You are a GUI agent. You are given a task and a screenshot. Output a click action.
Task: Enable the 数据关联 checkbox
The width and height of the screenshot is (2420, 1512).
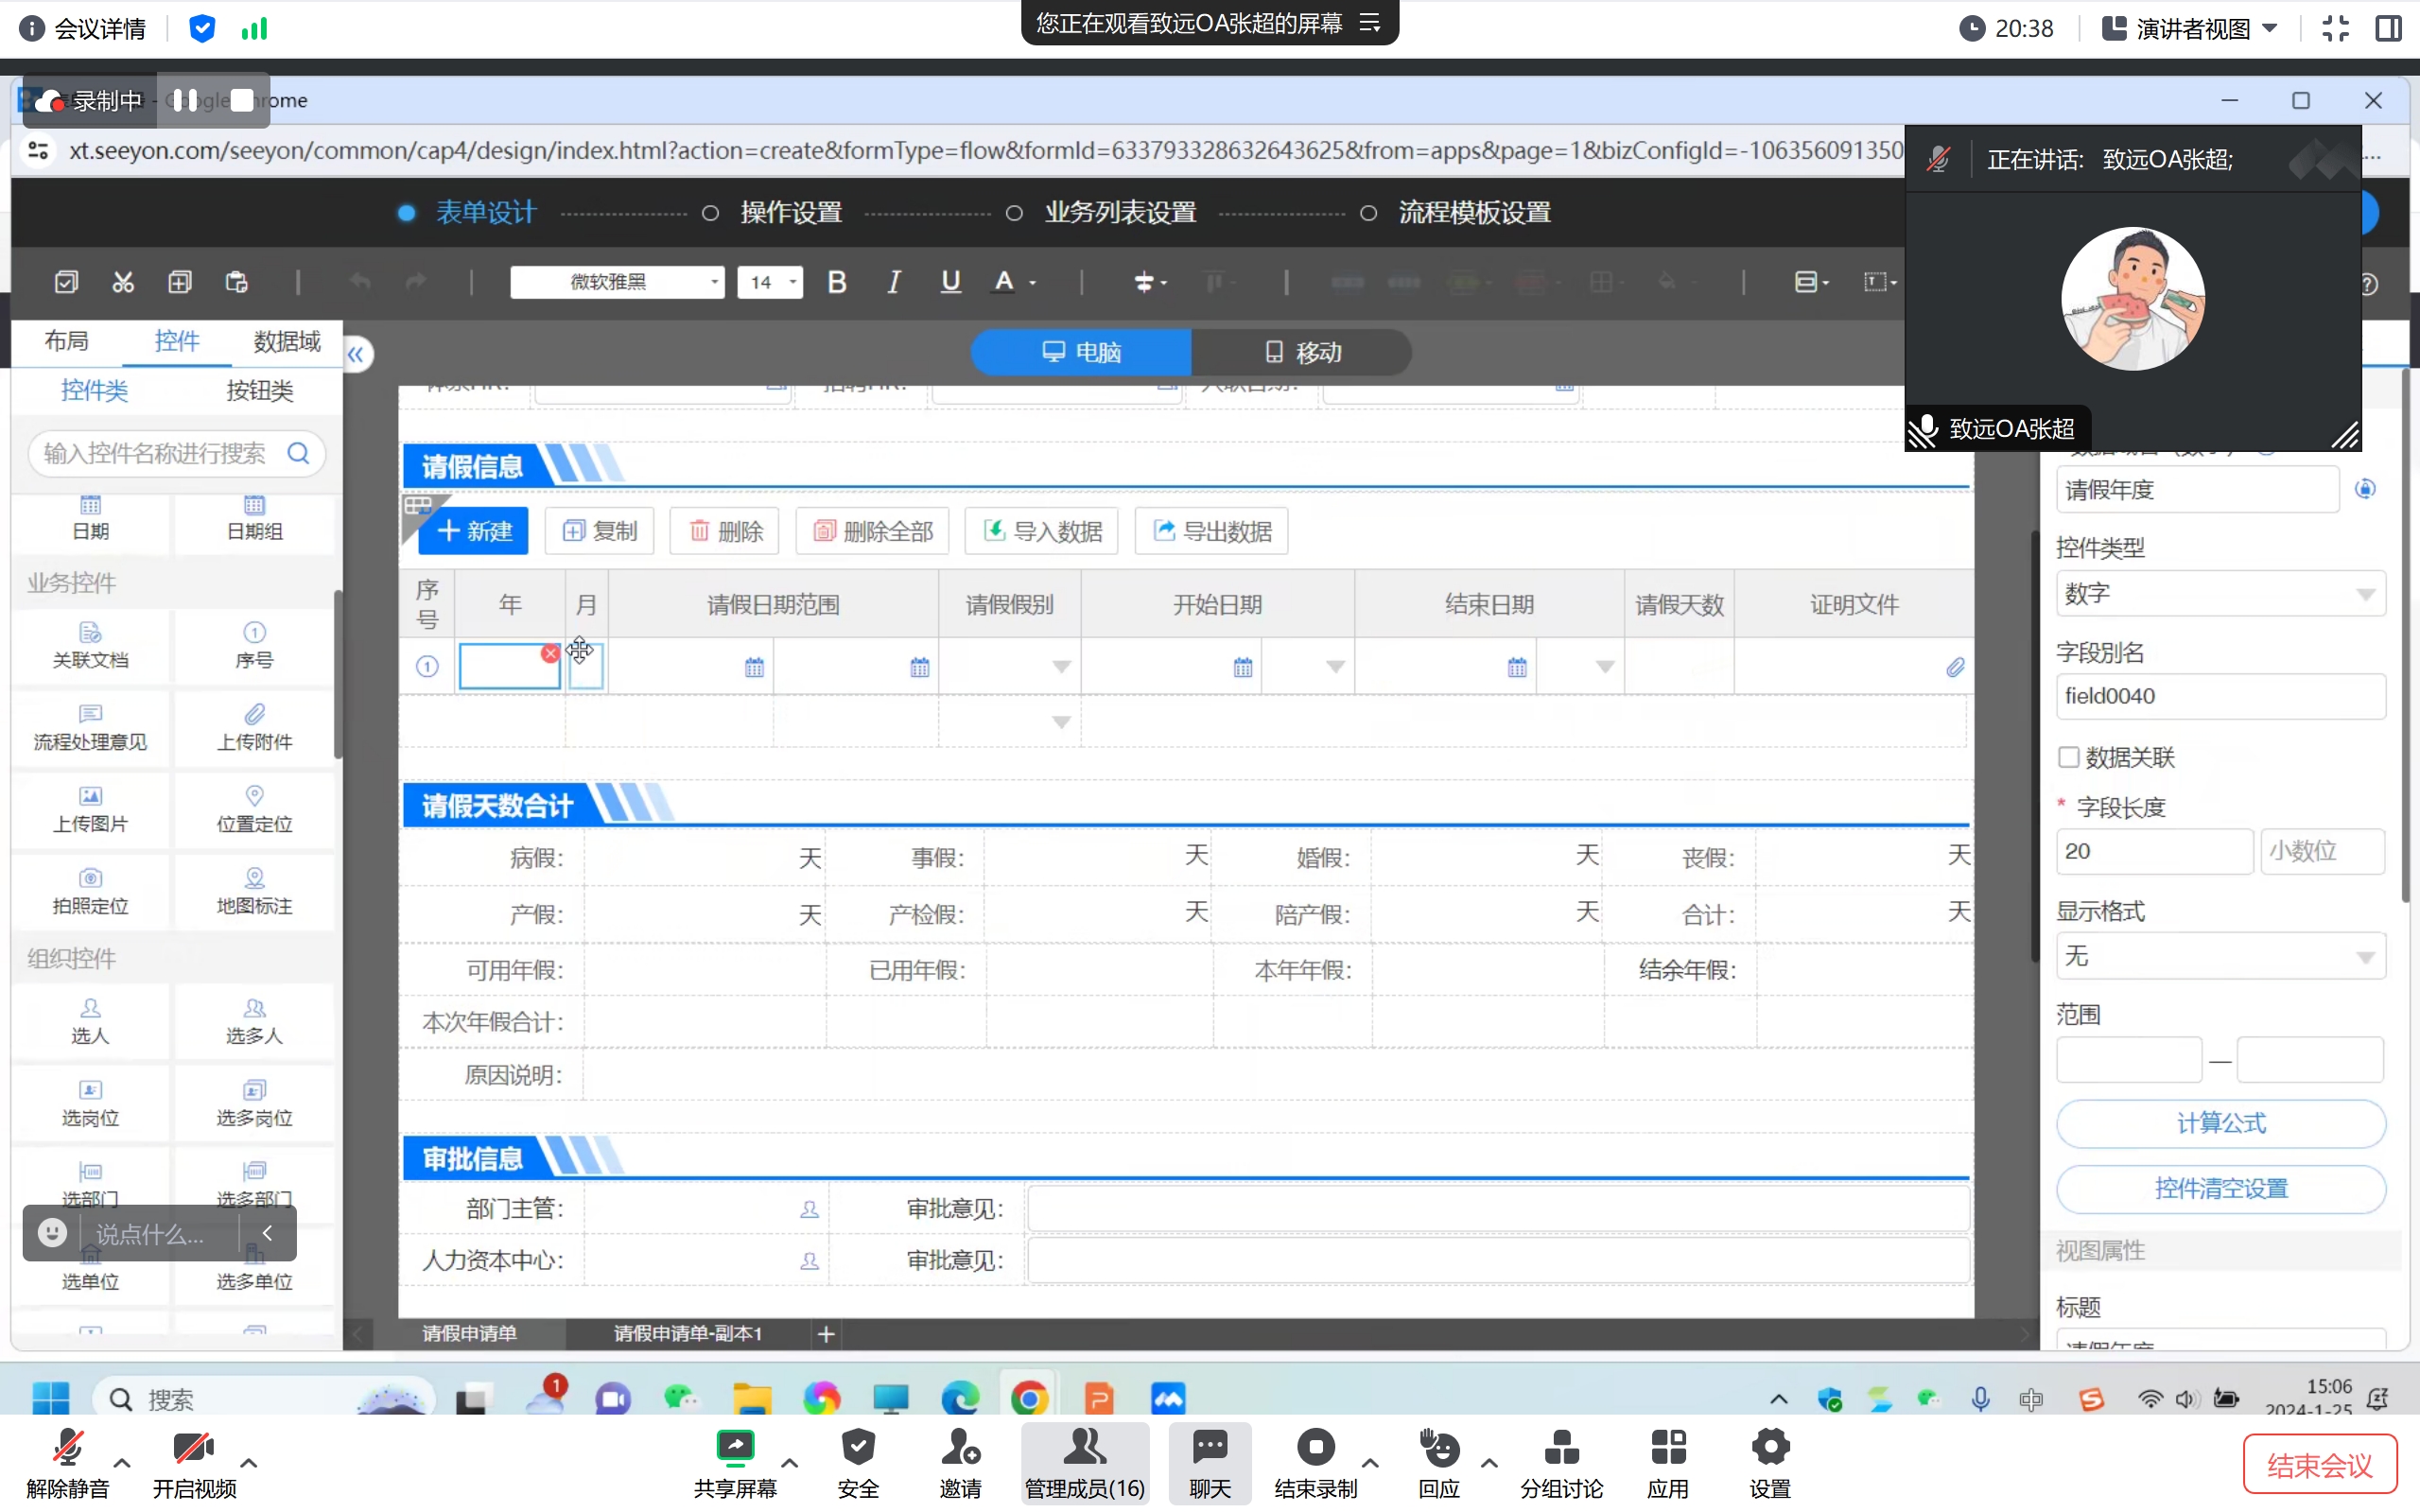point(2069,757)
